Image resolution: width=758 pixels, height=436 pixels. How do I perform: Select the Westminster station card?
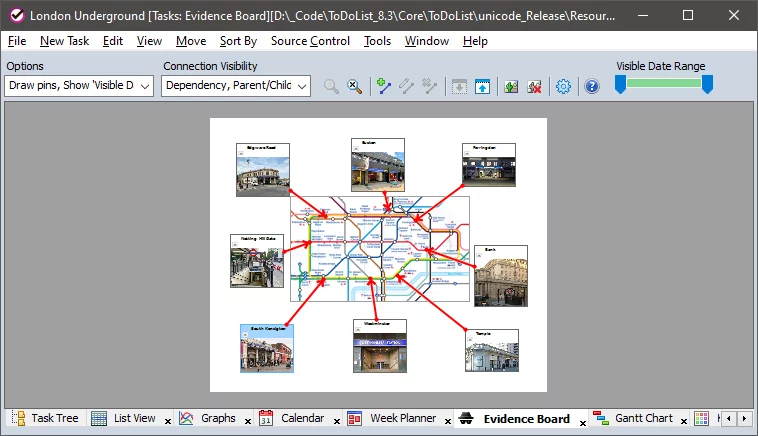pos(379,346)
